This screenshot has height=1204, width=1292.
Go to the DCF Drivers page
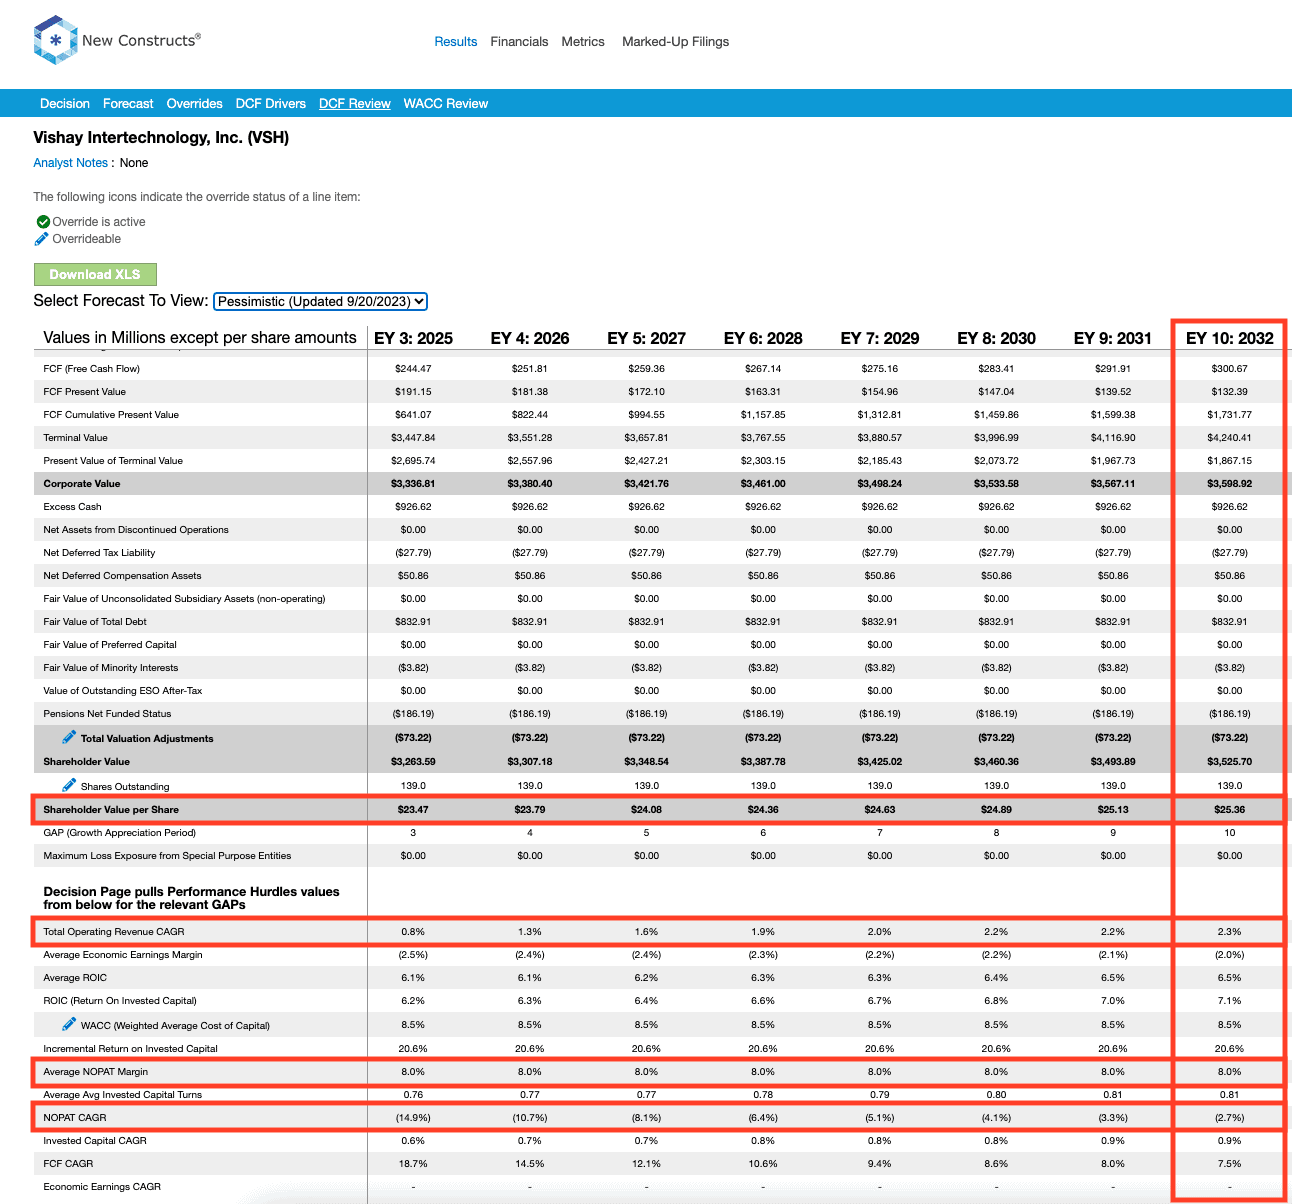coord(271,104)
